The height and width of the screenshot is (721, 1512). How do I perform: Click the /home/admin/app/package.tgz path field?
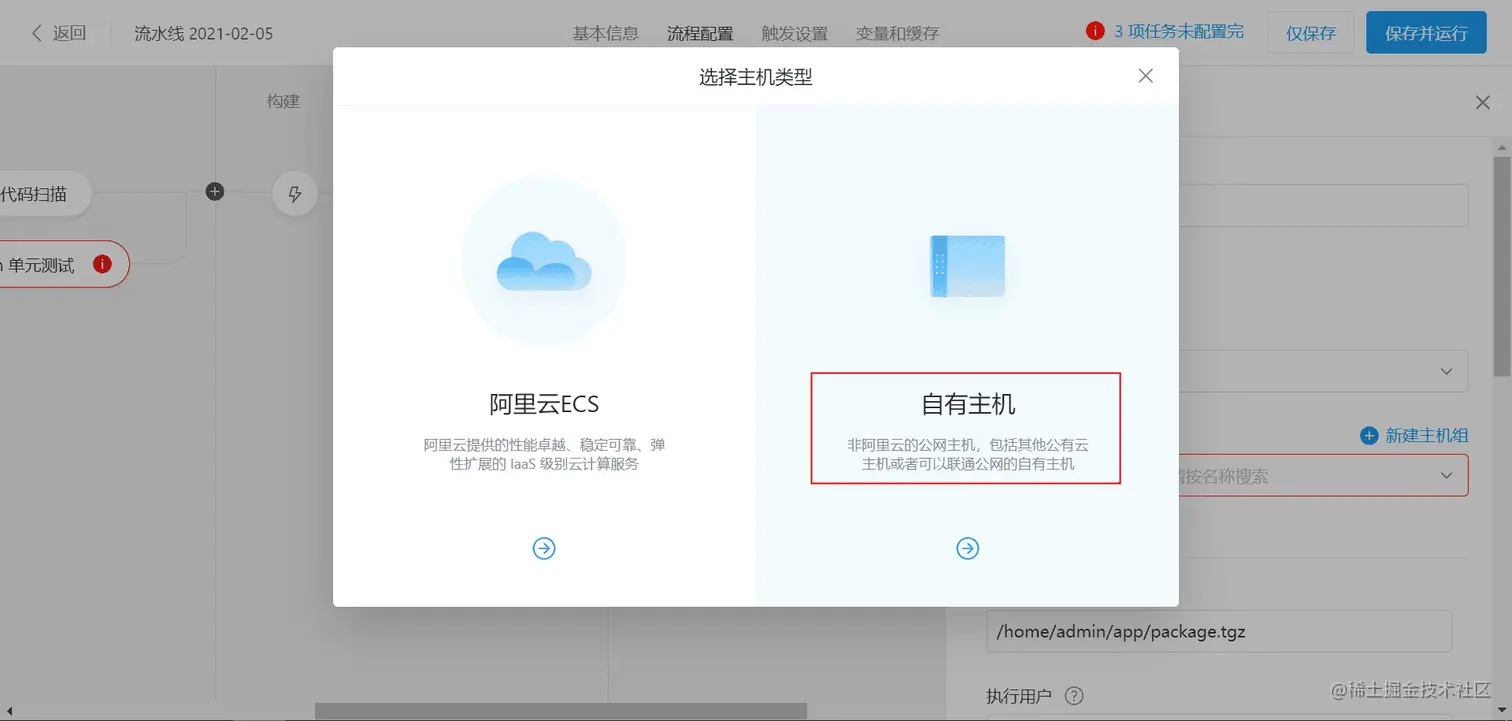tap(1219, 632)
